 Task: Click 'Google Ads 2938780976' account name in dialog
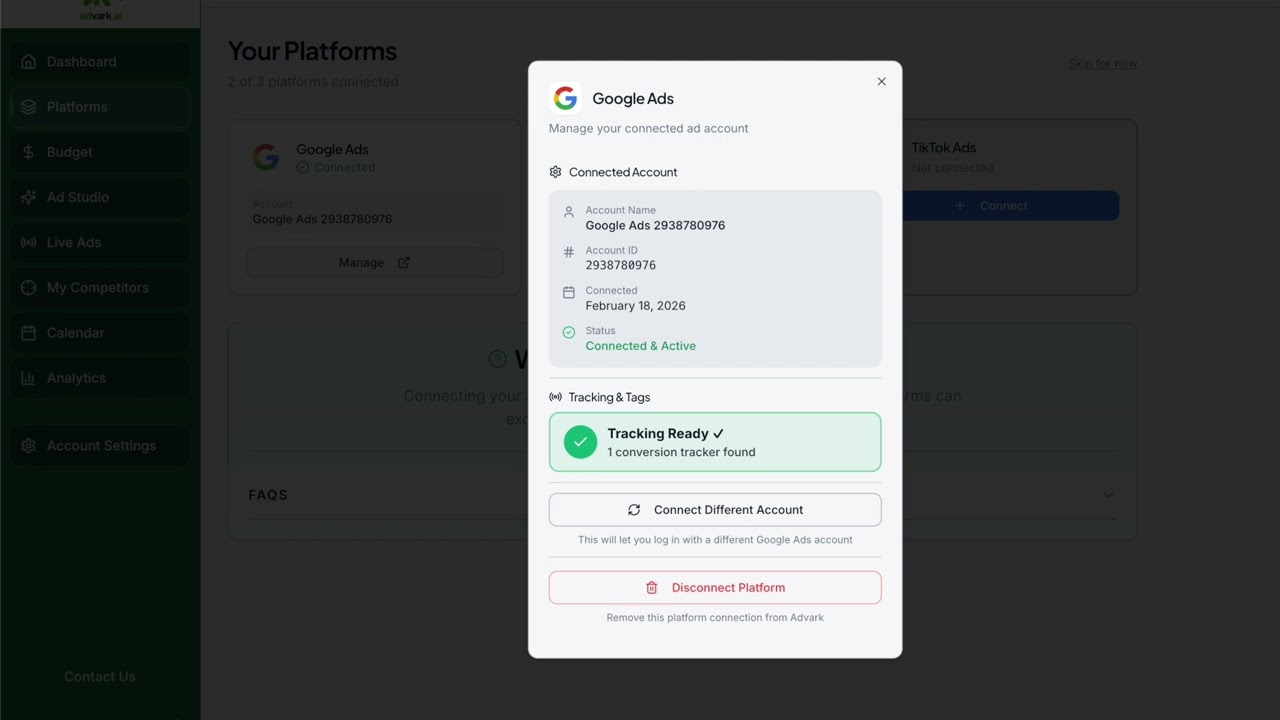coord(655,226)
